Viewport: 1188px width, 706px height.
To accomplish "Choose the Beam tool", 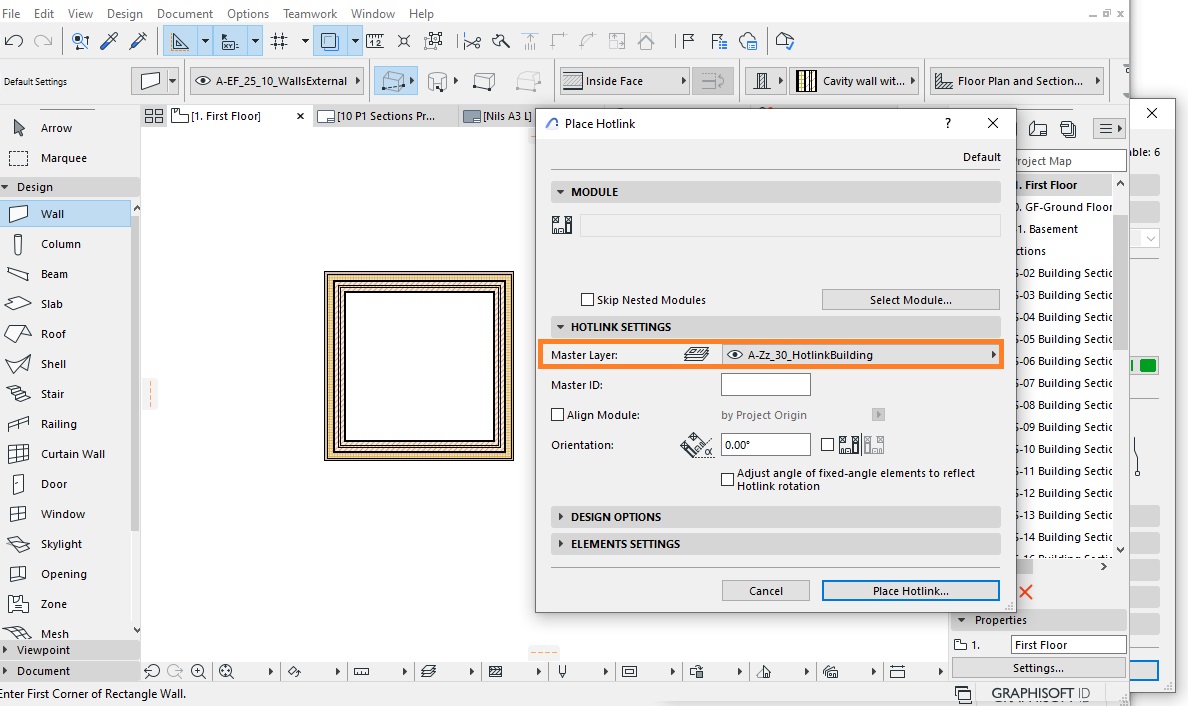I will [x=55, y=274].
